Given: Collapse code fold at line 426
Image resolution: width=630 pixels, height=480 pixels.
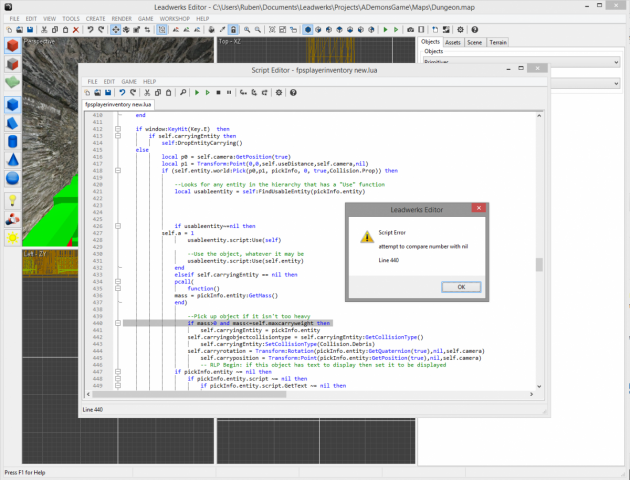Looking at the screenshot, I should (117, 226).
